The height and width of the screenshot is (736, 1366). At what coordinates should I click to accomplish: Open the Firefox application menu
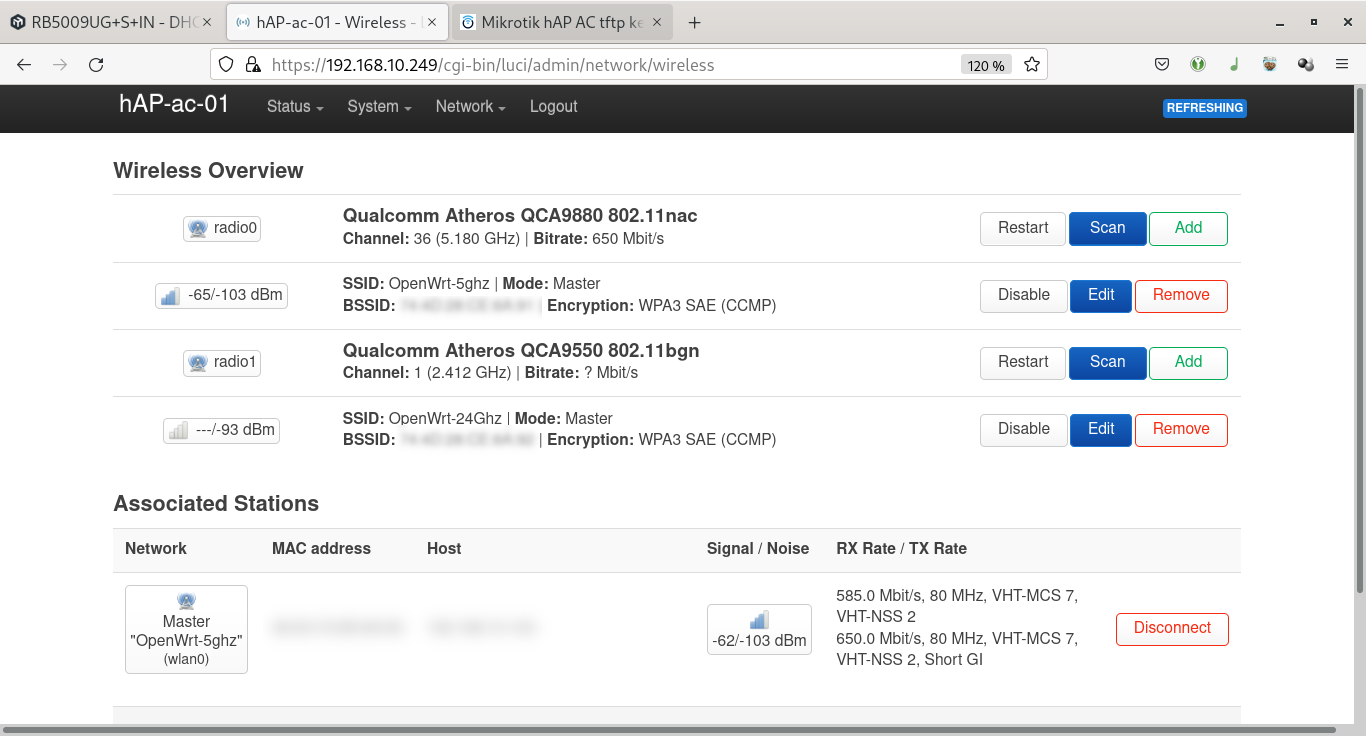point(1342,65)
